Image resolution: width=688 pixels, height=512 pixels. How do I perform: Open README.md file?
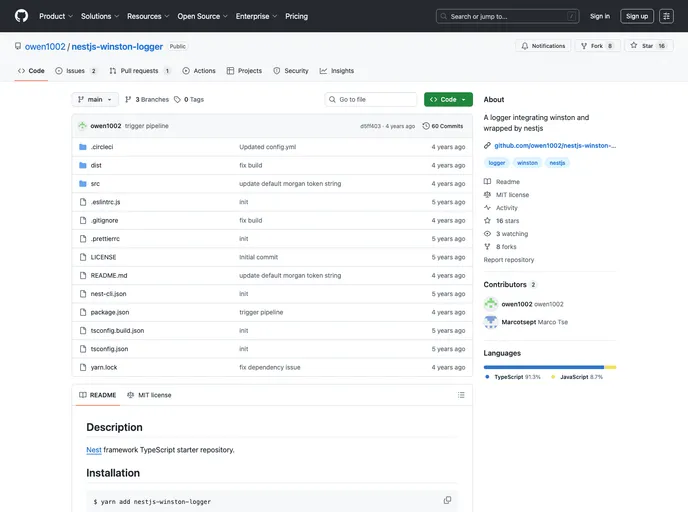pos(109,276)
